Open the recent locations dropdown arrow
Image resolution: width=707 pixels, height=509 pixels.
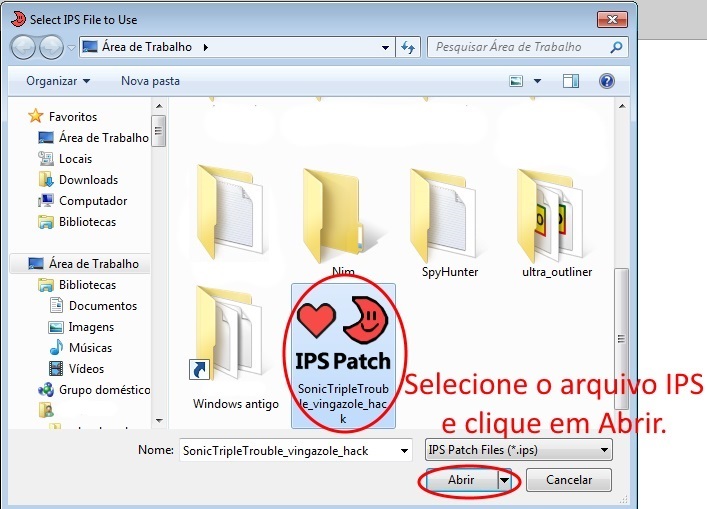point(71,47)
